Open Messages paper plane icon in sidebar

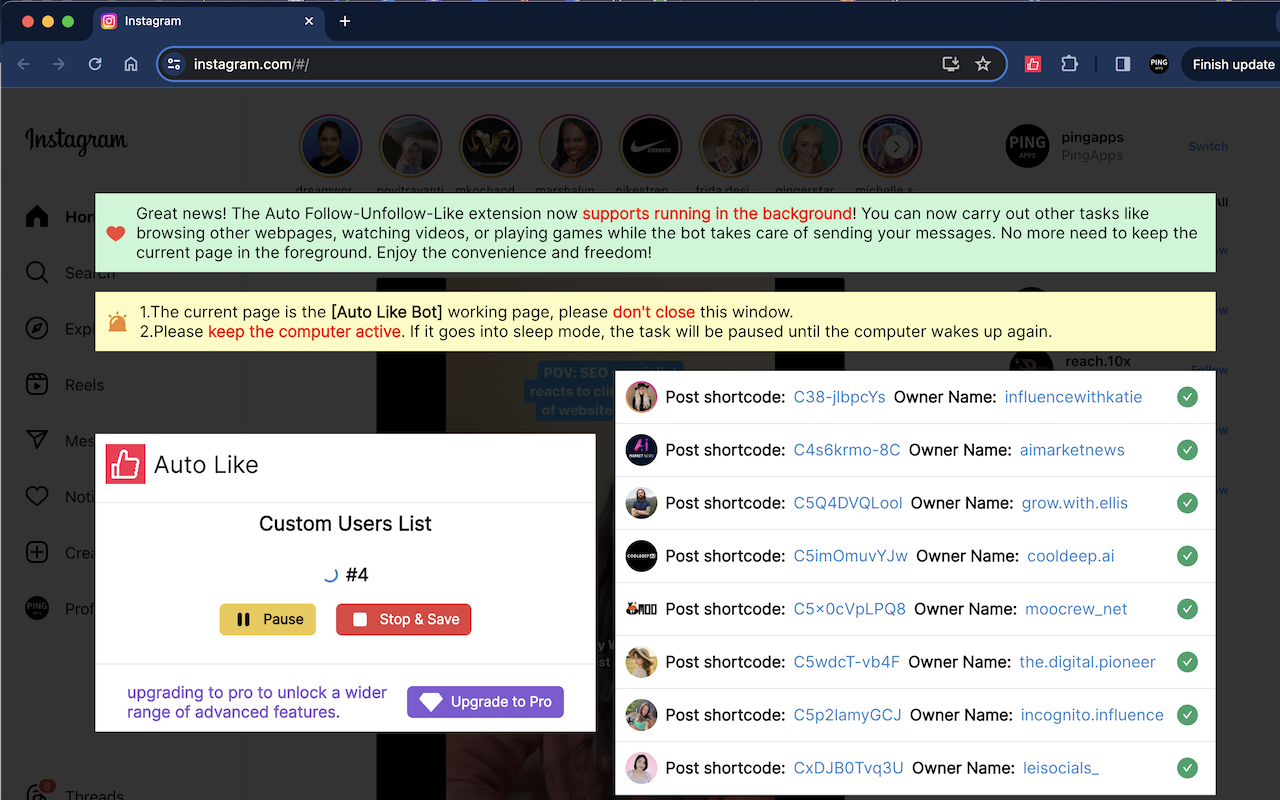[x=37, y=441]
